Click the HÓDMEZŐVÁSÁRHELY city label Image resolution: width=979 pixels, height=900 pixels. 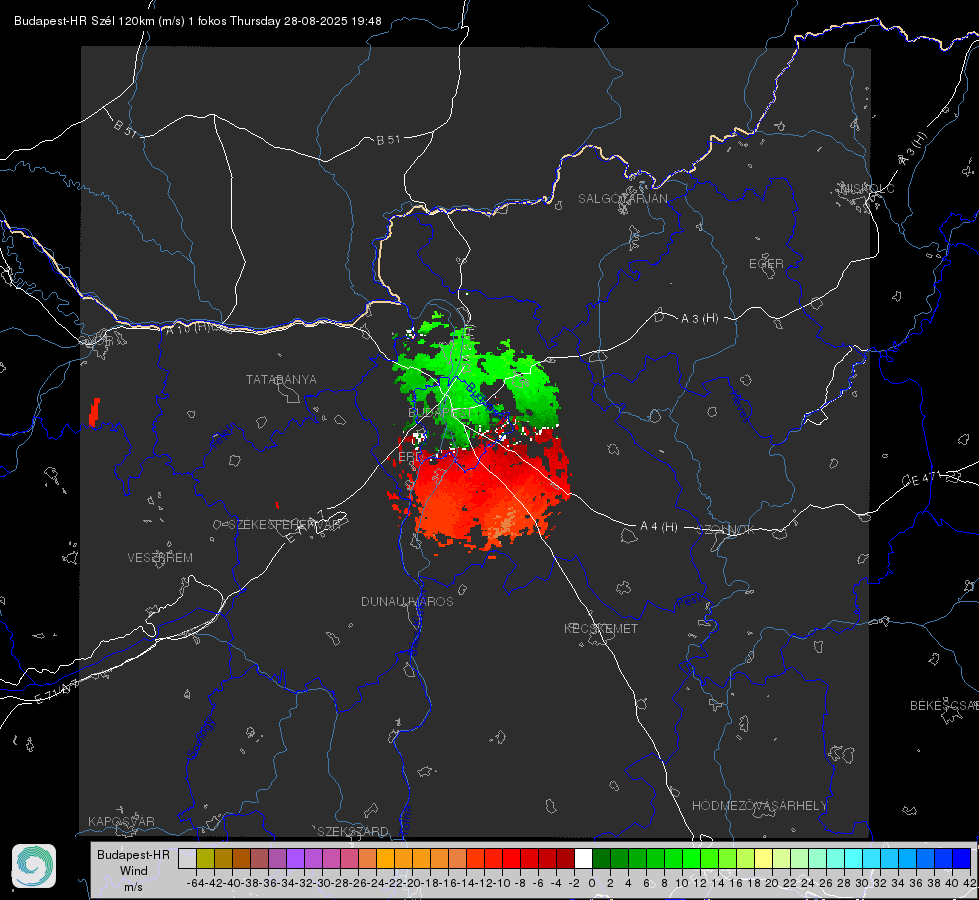[759, 805]
